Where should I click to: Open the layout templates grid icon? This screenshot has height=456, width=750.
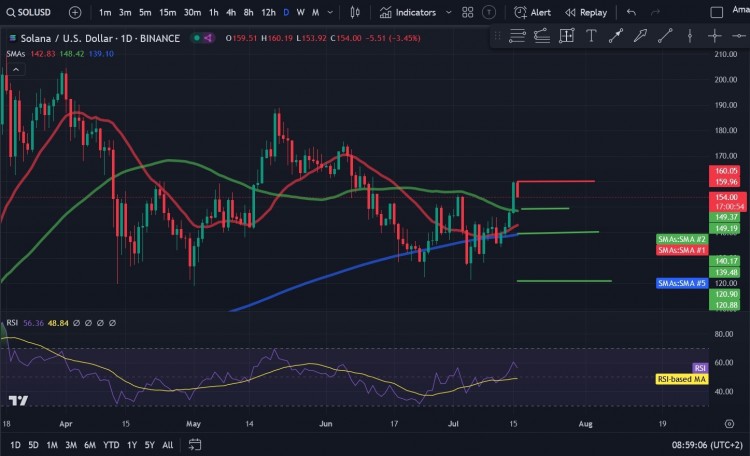468,12
